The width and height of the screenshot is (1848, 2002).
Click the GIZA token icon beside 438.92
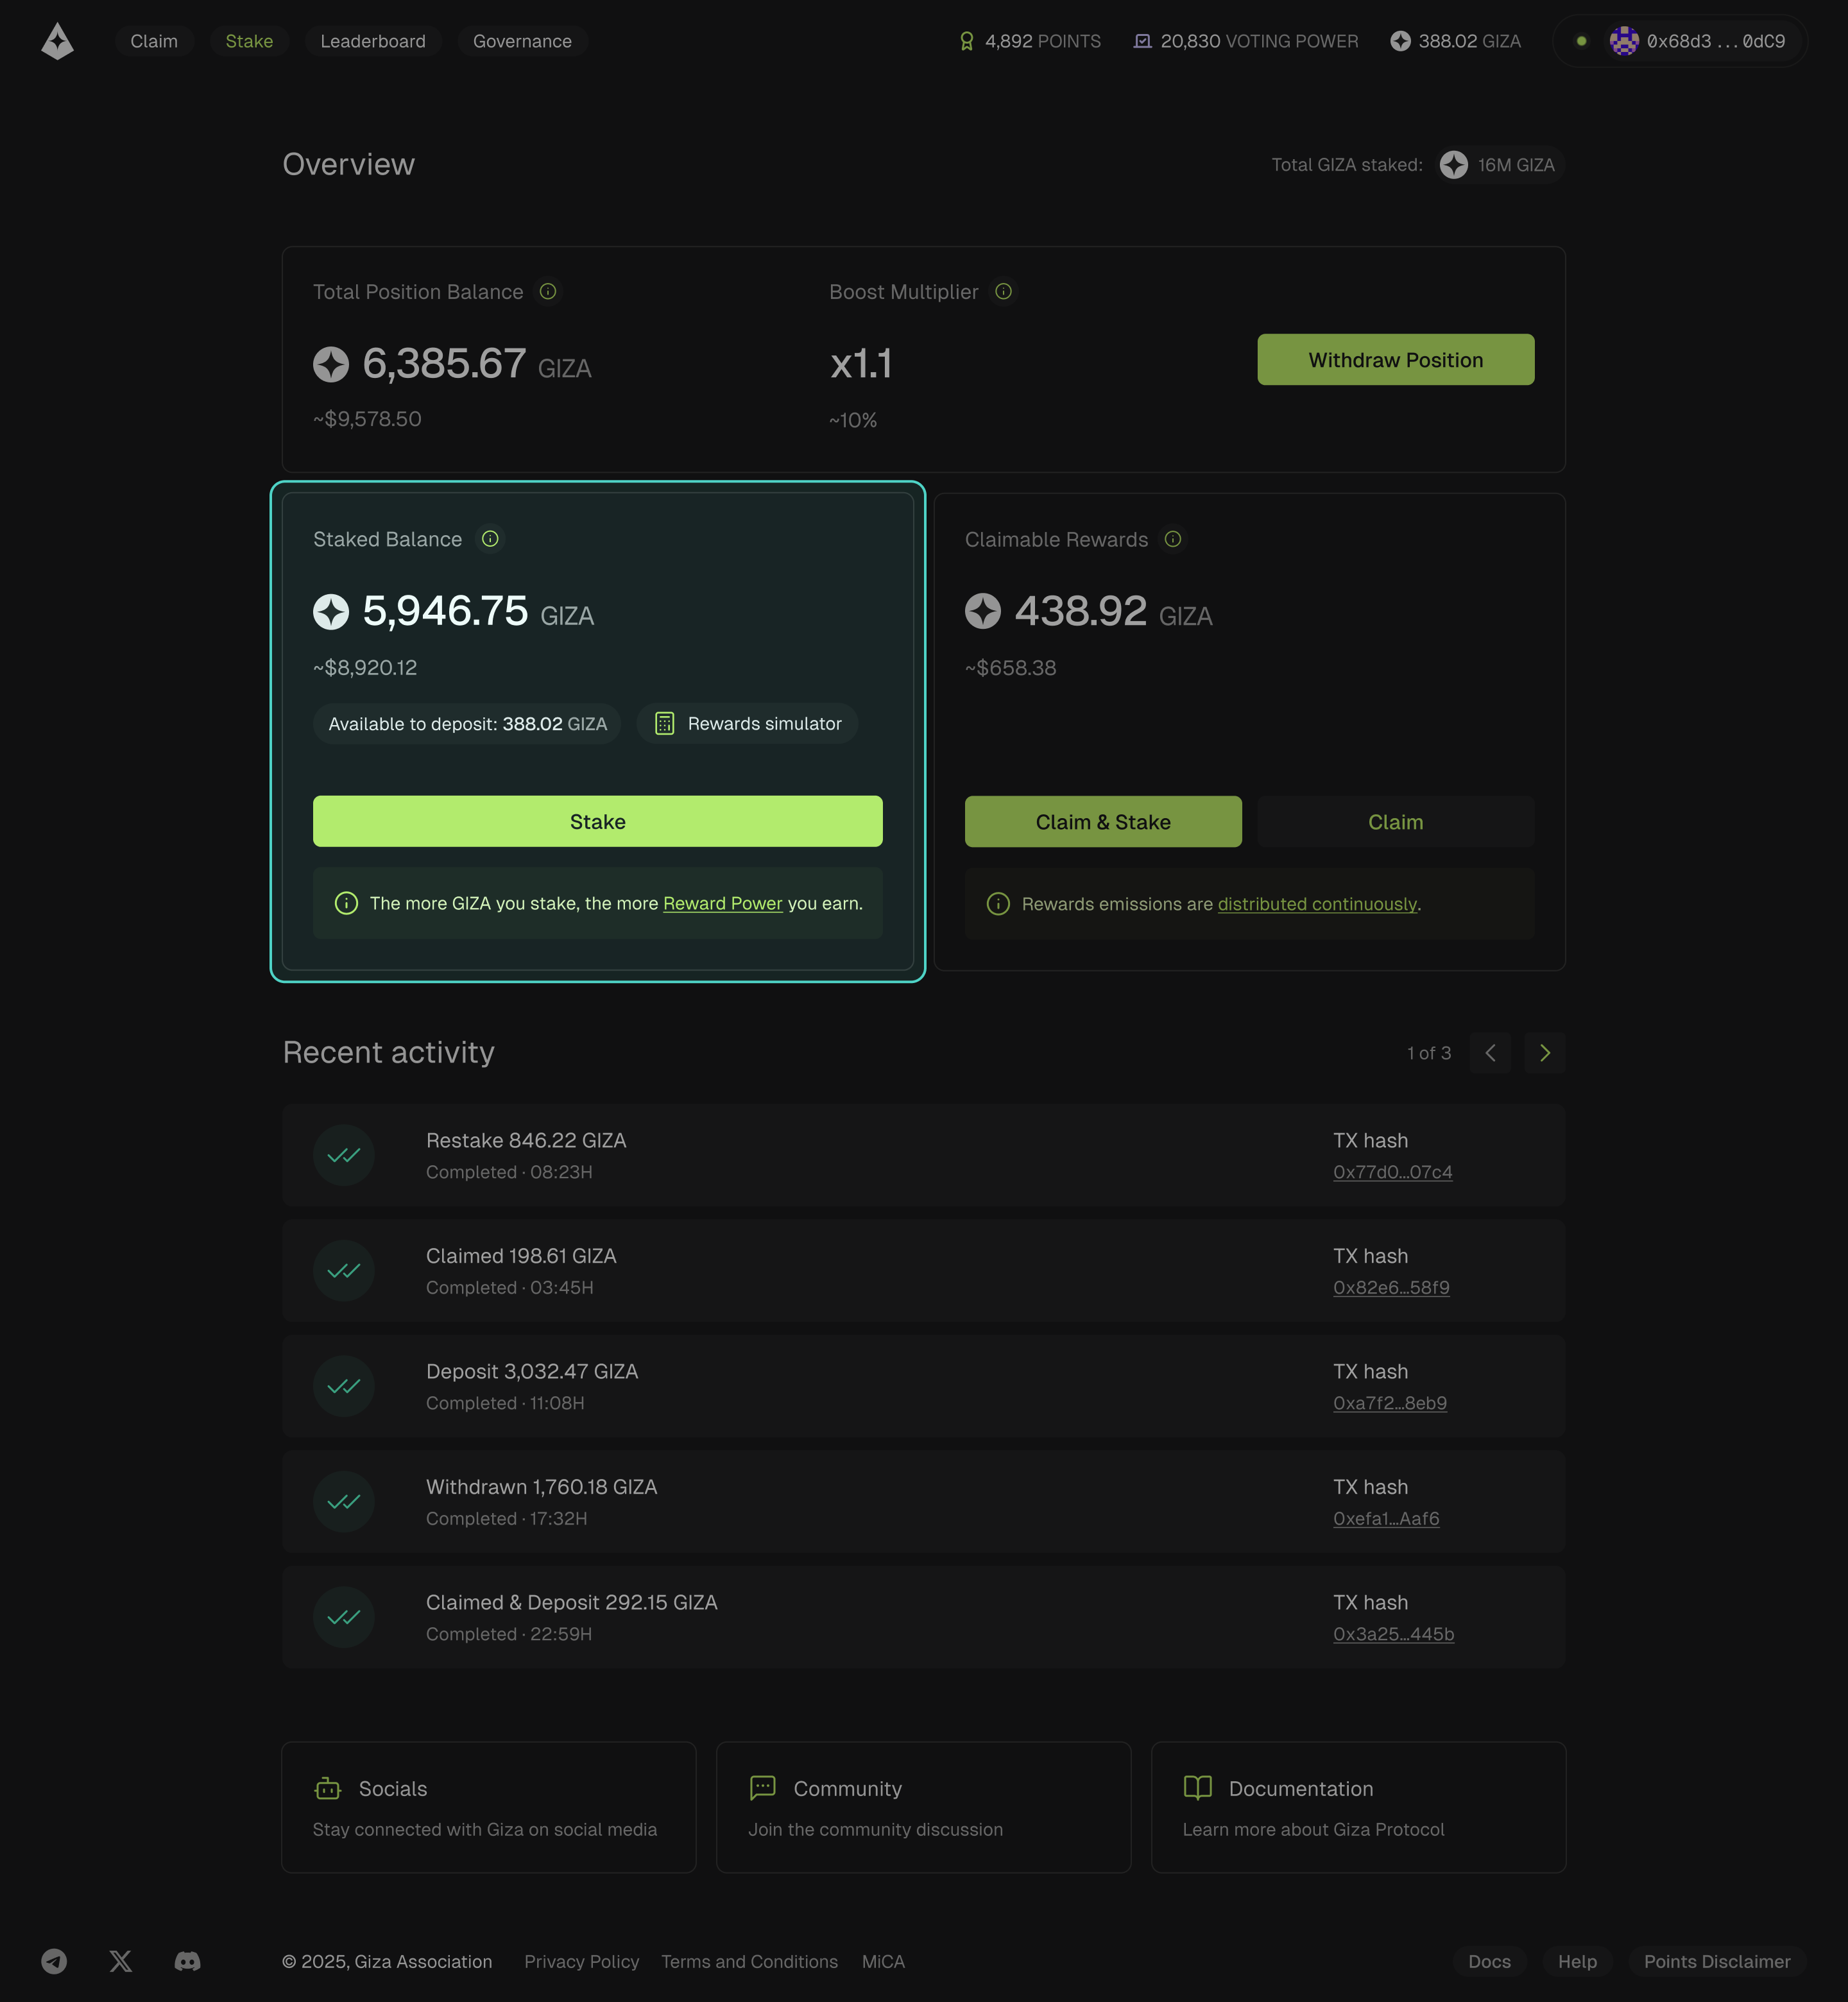(982, 611)
